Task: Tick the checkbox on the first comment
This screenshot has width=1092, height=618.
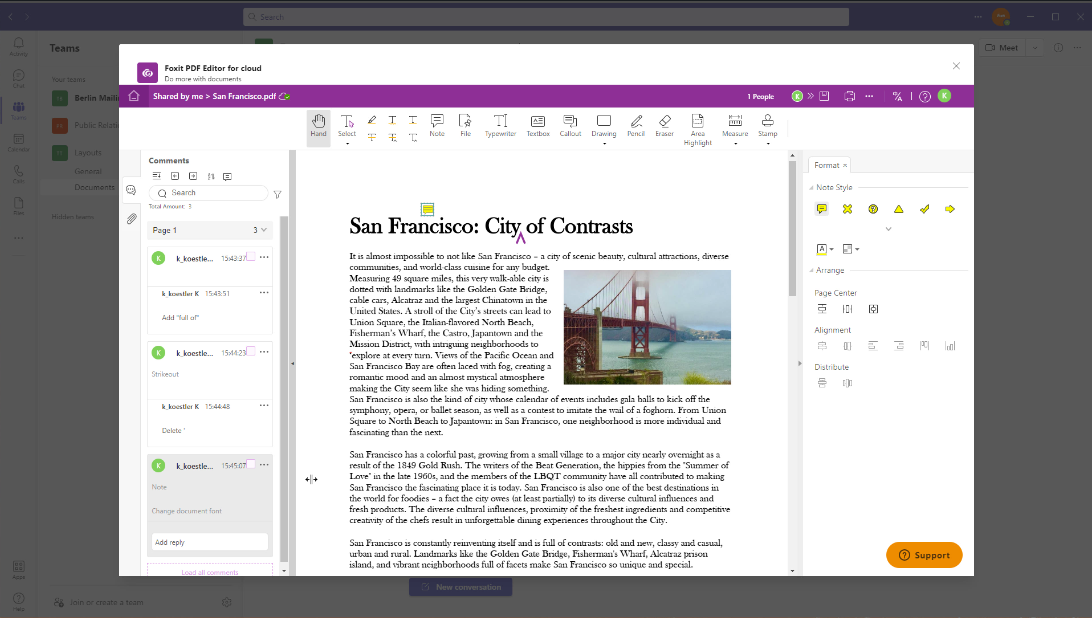Action: click(x=252, y=257)
